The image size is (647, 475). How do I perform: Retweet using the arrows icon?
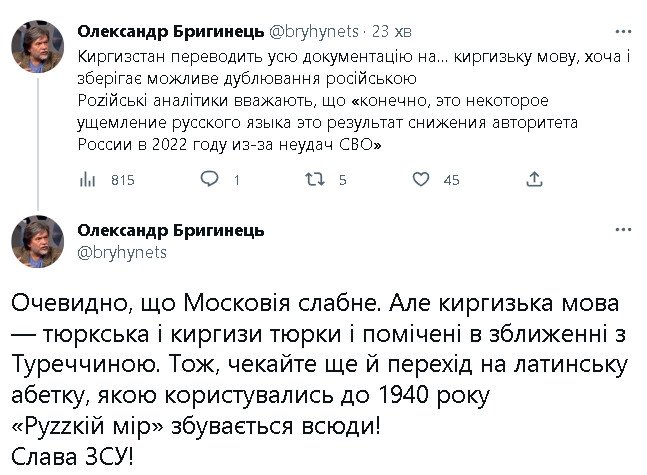[x=315, y=180]
